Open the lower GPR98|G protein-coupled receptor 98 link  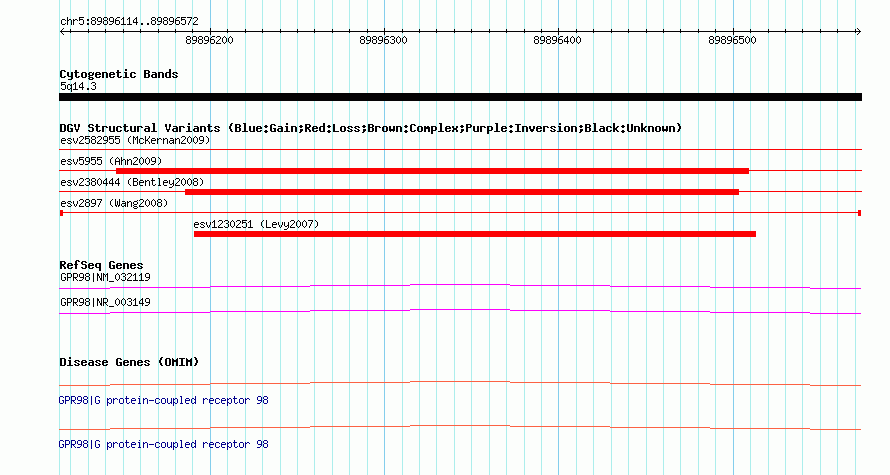point(163,444)
